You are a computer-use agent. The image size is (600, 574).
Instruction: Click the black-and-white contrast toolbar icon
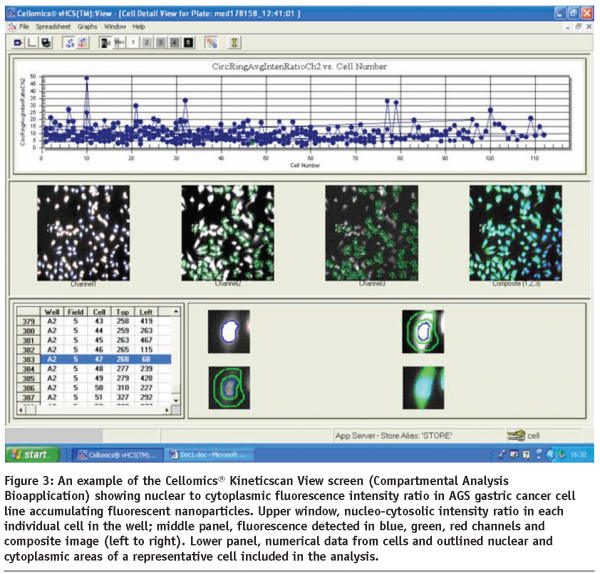click(x=105, y=42)
